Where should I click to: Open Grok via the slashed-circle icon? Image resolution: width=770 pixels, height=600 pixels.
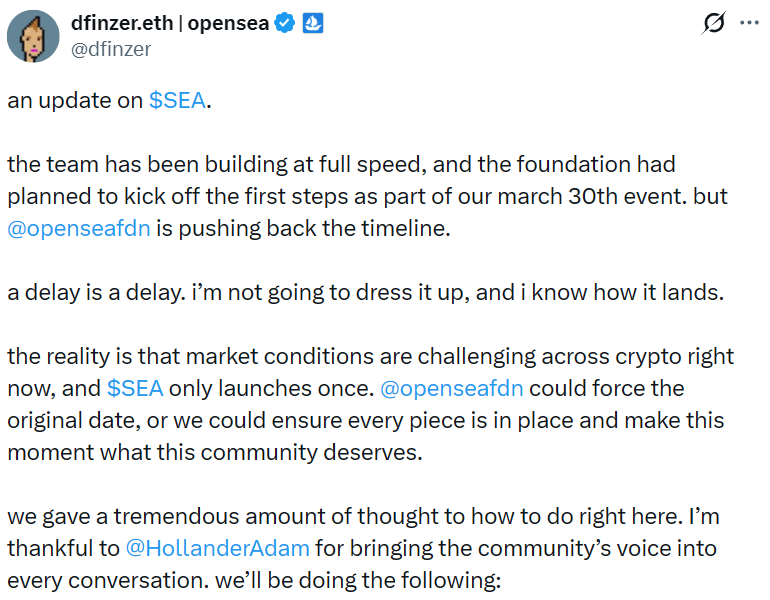tap(714, 23)
